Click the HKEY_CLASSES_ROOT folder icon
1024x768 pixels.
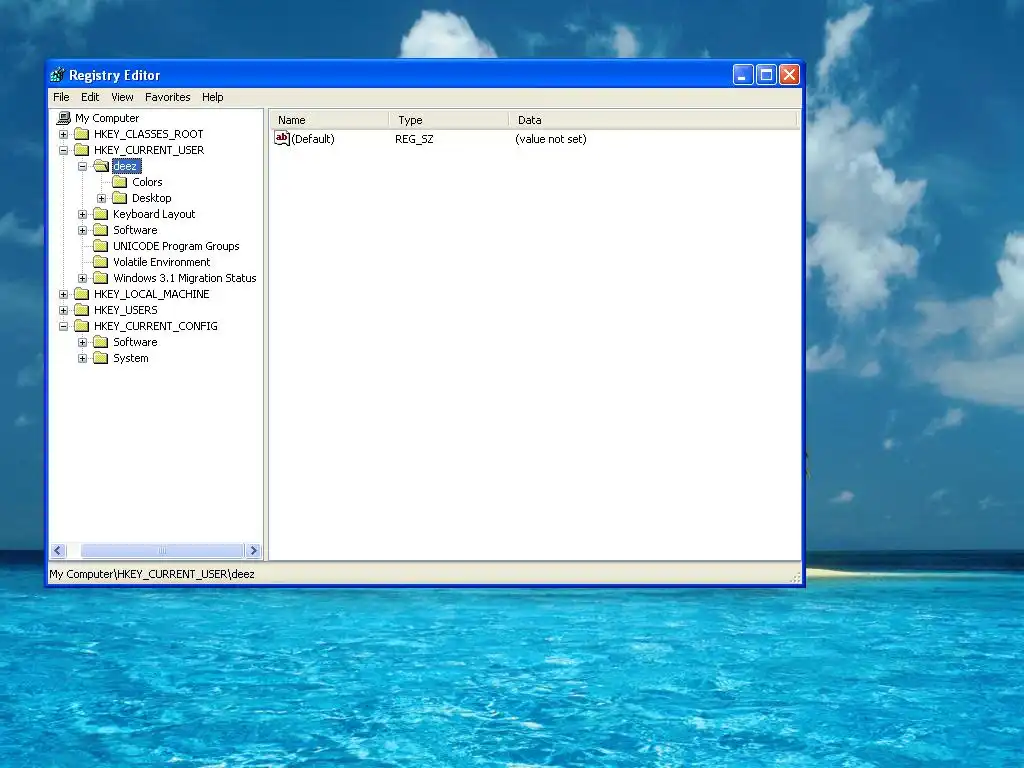coord(82,134)
